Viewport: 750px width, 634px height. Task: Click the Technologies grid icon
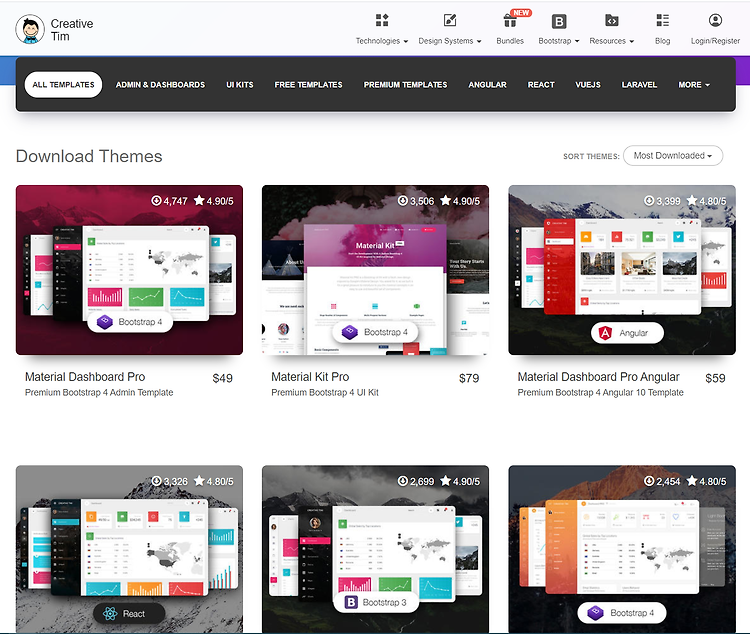pos(382,20)
